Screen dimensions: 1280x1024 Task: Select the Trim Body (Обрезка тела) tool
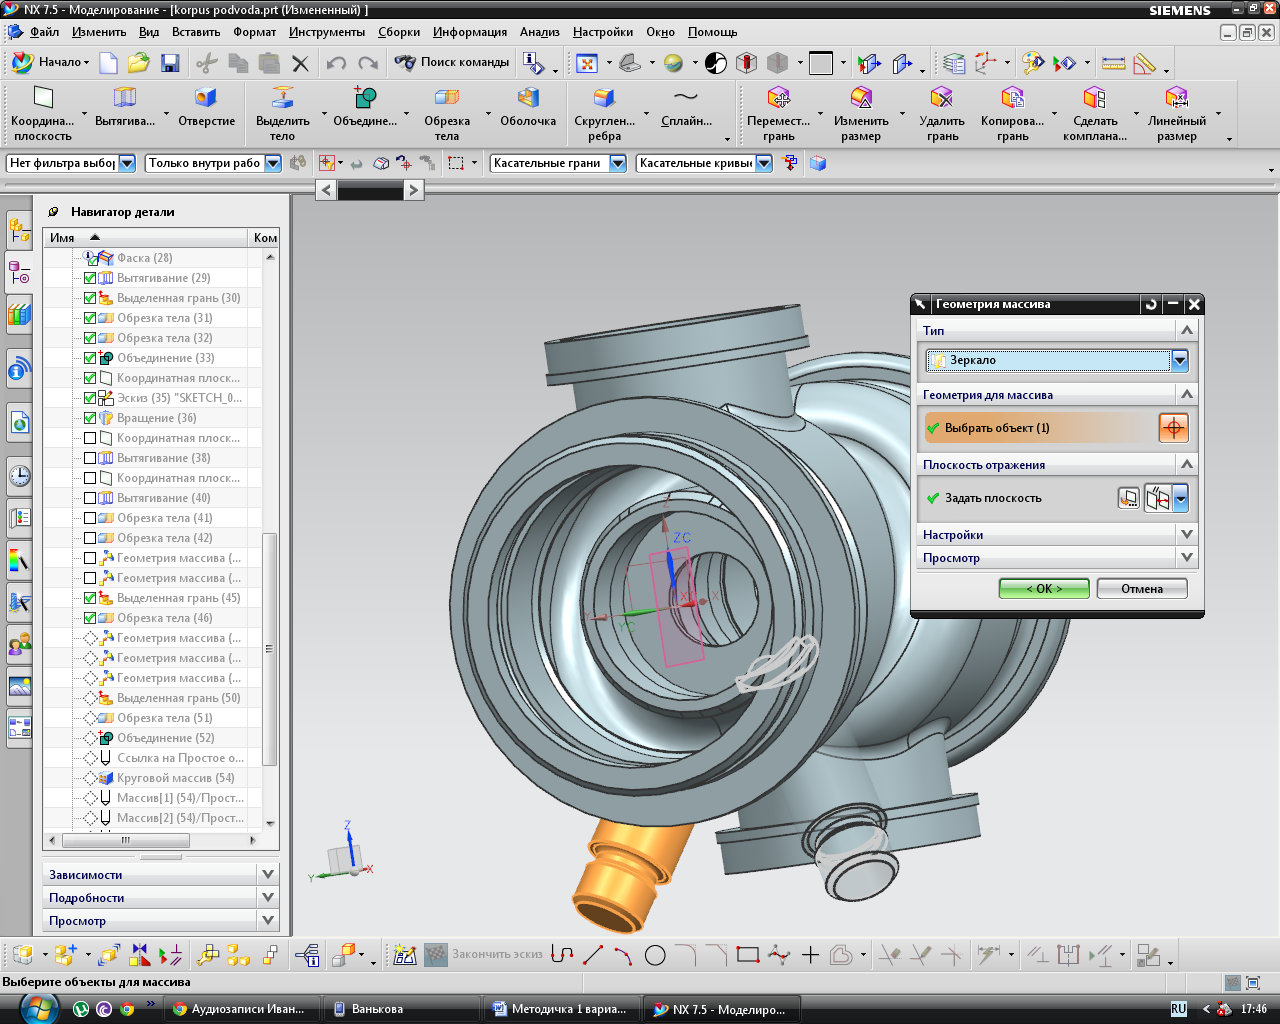[x=447, y=98]
